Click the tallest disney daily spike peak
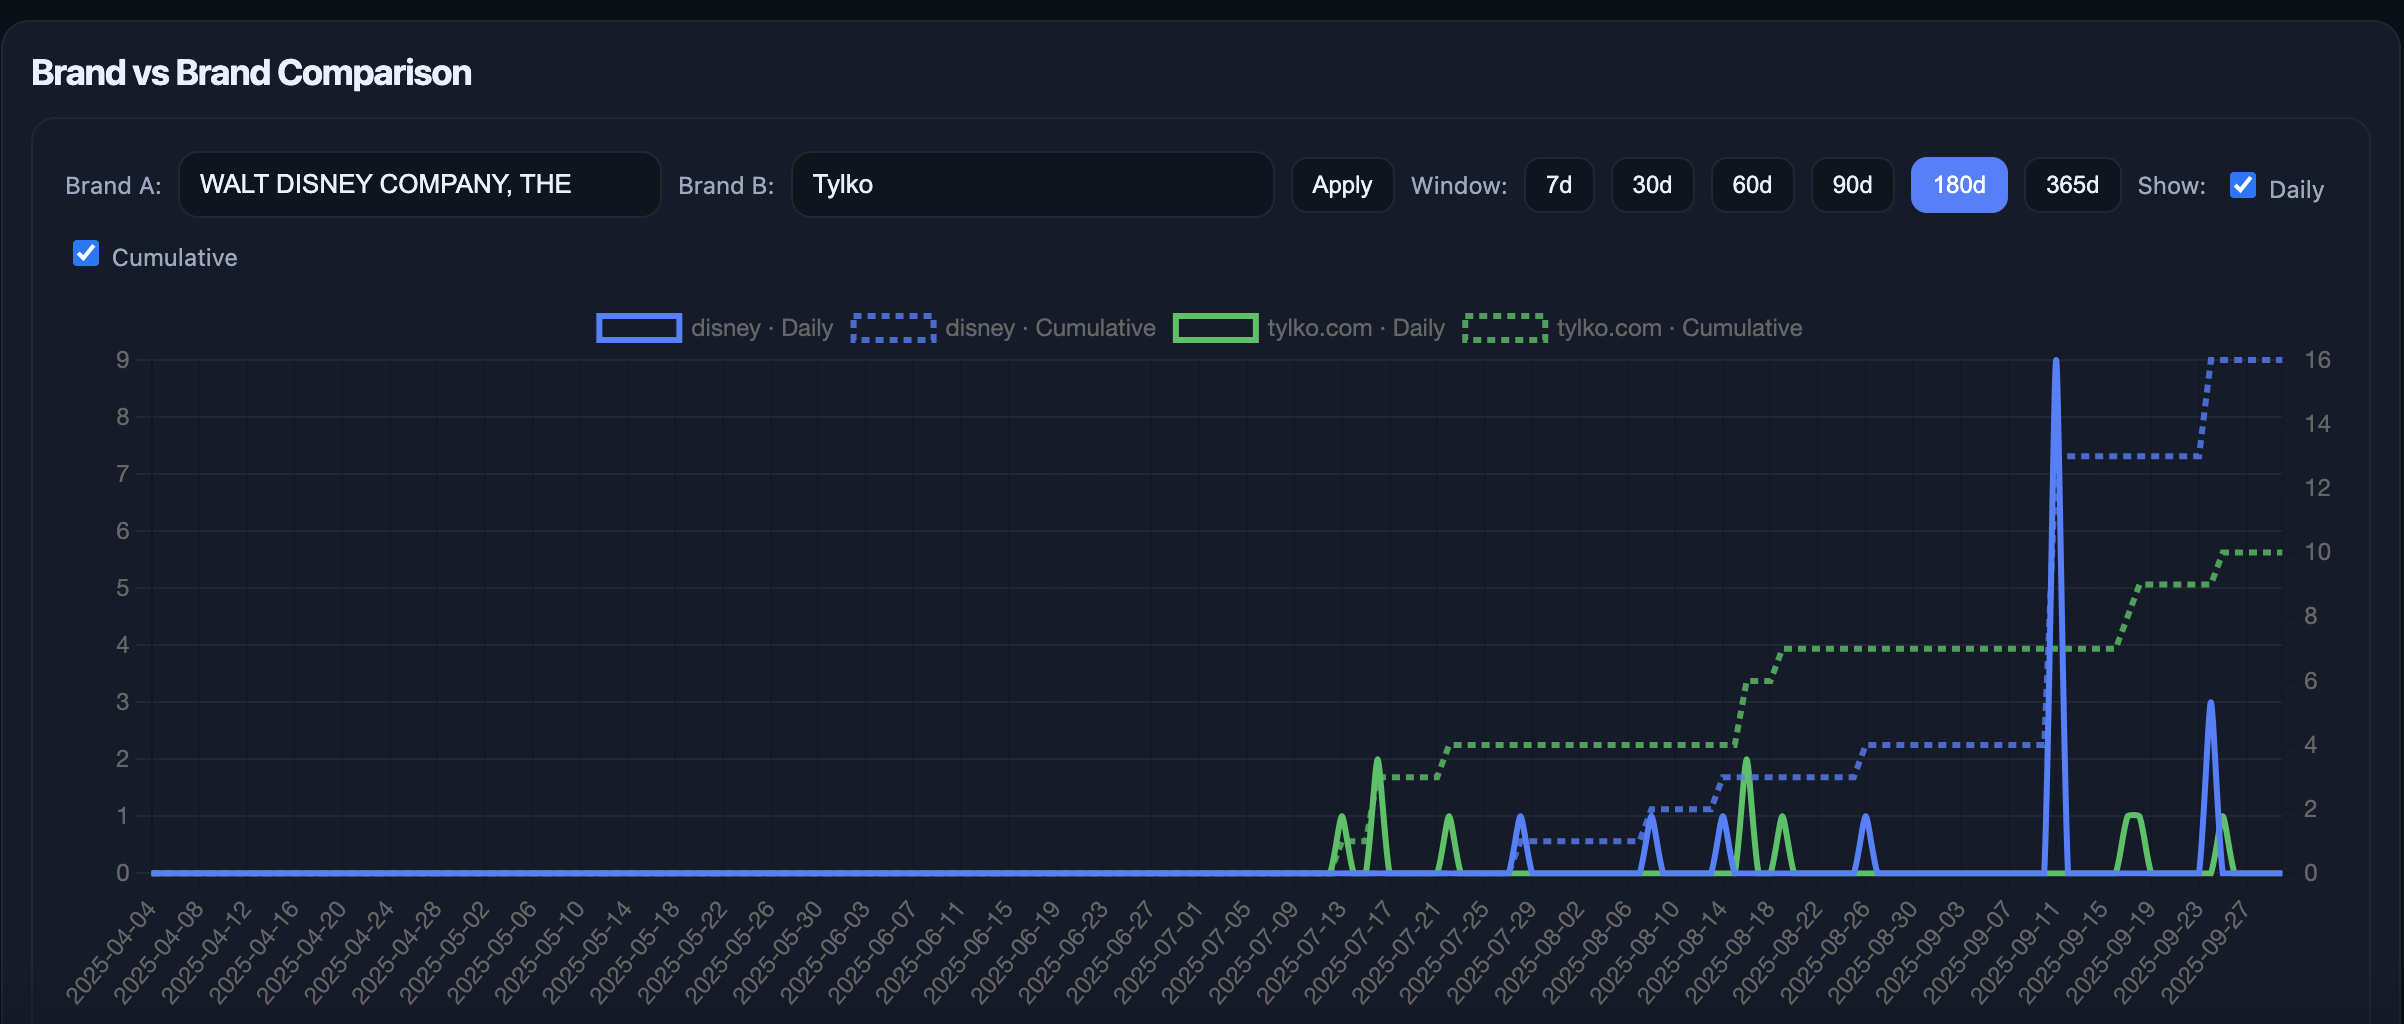This screenshot has width=2404, height=1024. click(2055, 361)
